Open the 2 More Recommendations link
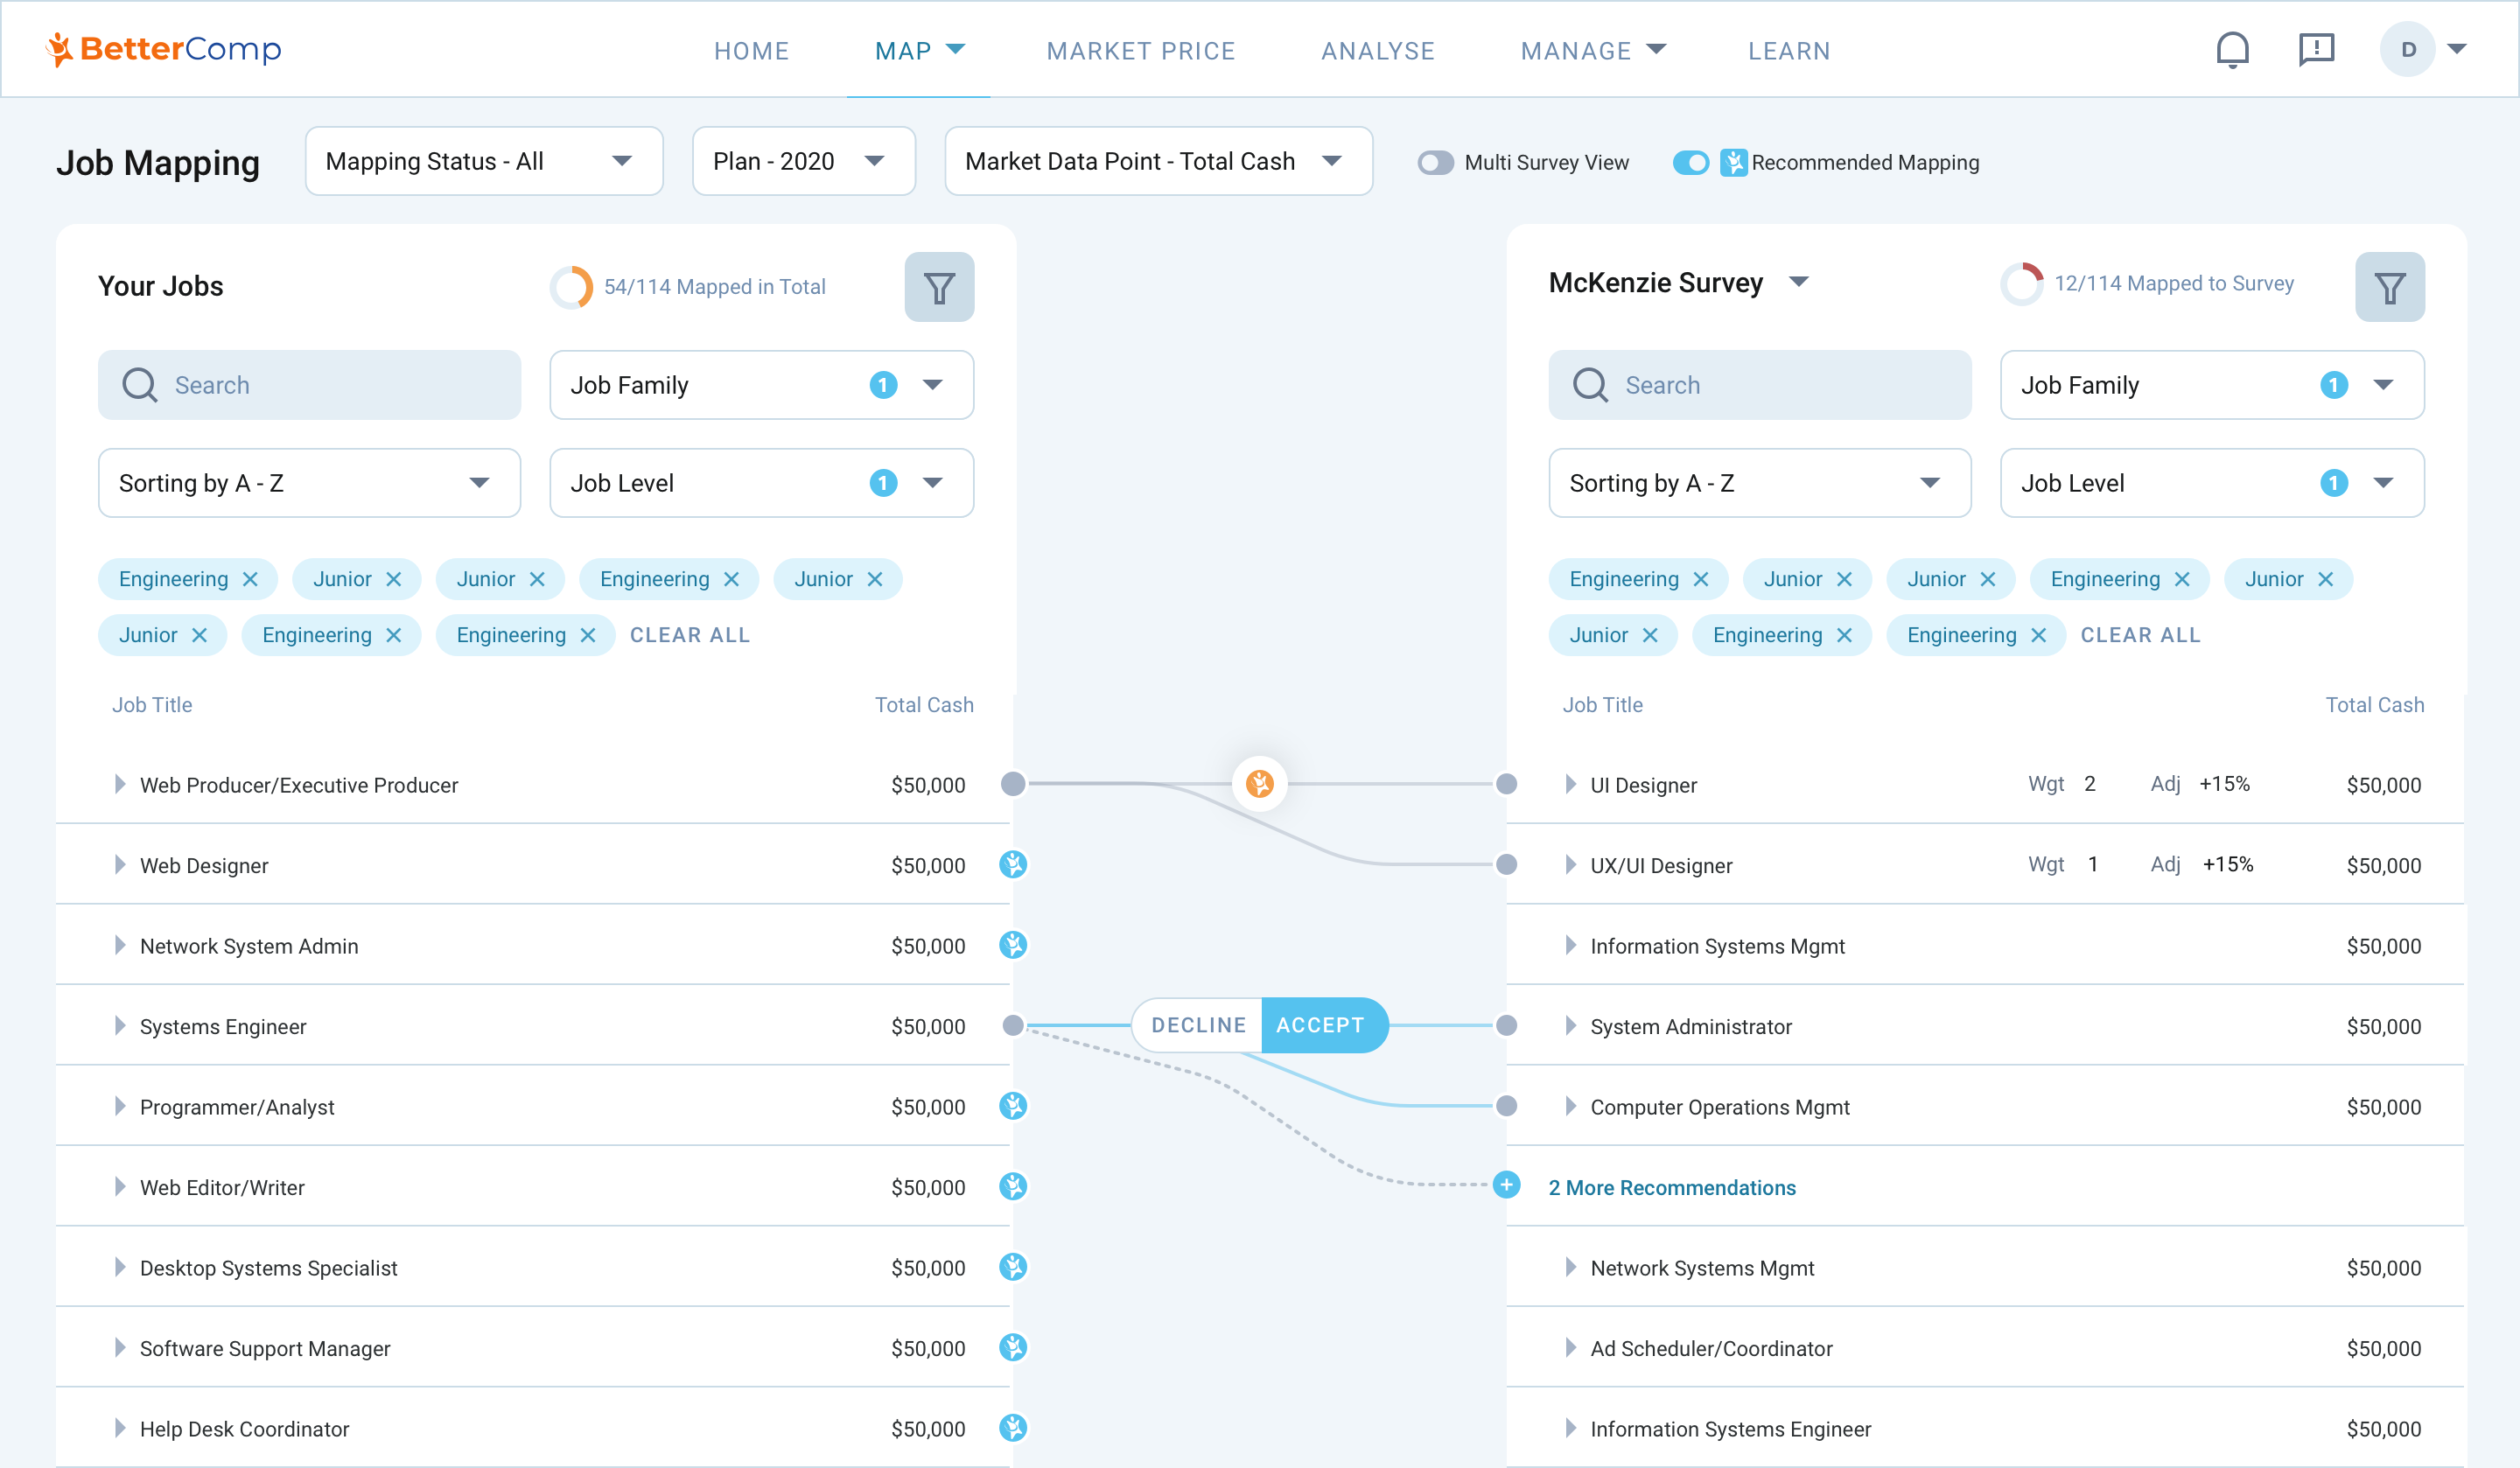 [x=1672, y=1187]
